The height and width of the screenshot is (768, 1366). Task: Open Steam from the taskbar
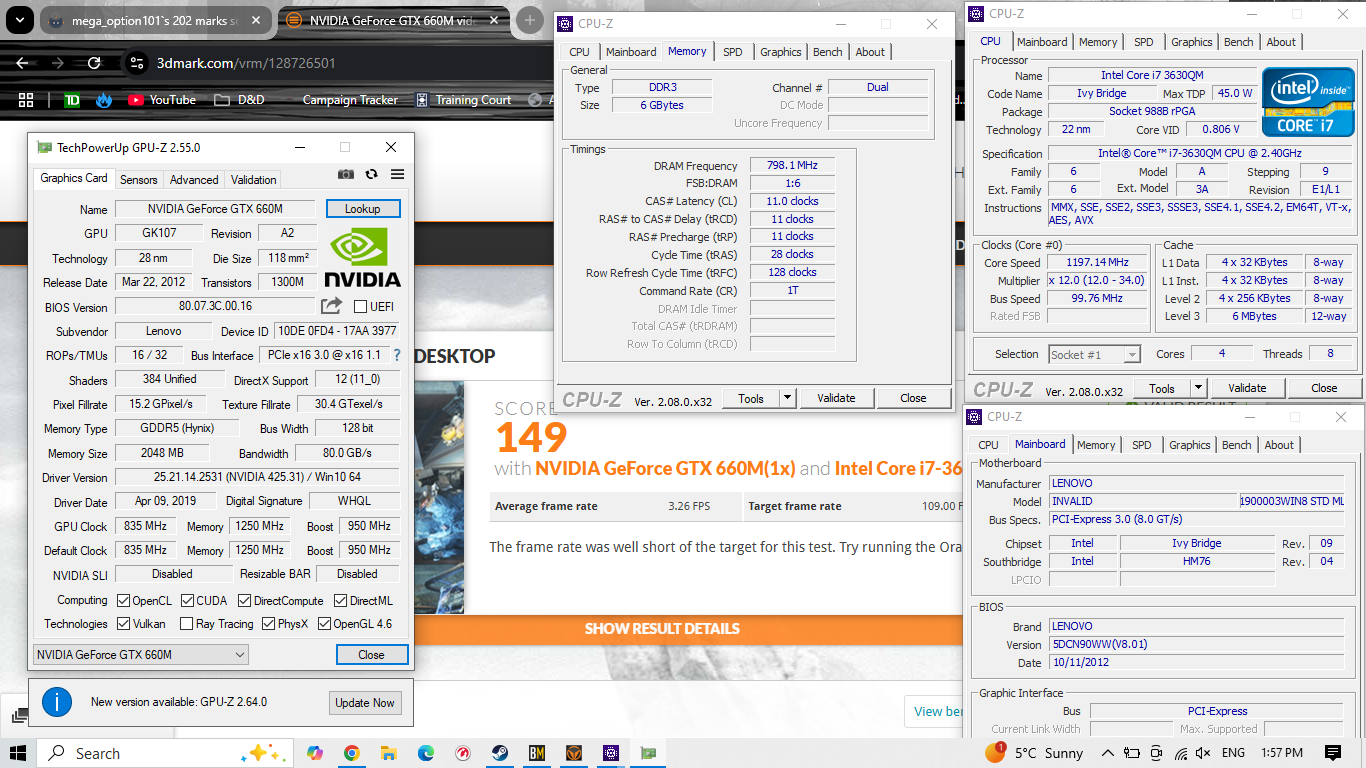pyautogui.click(x=500, y=753)
